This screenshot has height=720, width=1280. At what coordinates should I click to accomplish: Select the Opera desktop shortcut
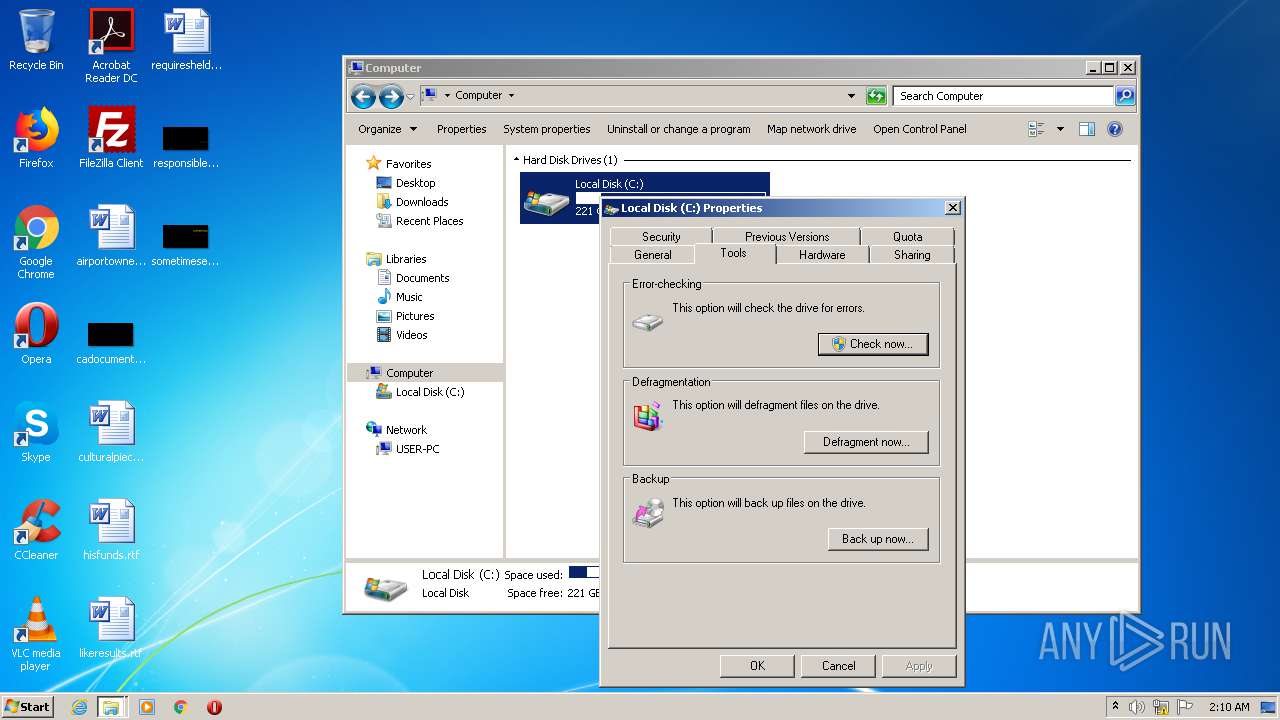[x=36, y=334]
